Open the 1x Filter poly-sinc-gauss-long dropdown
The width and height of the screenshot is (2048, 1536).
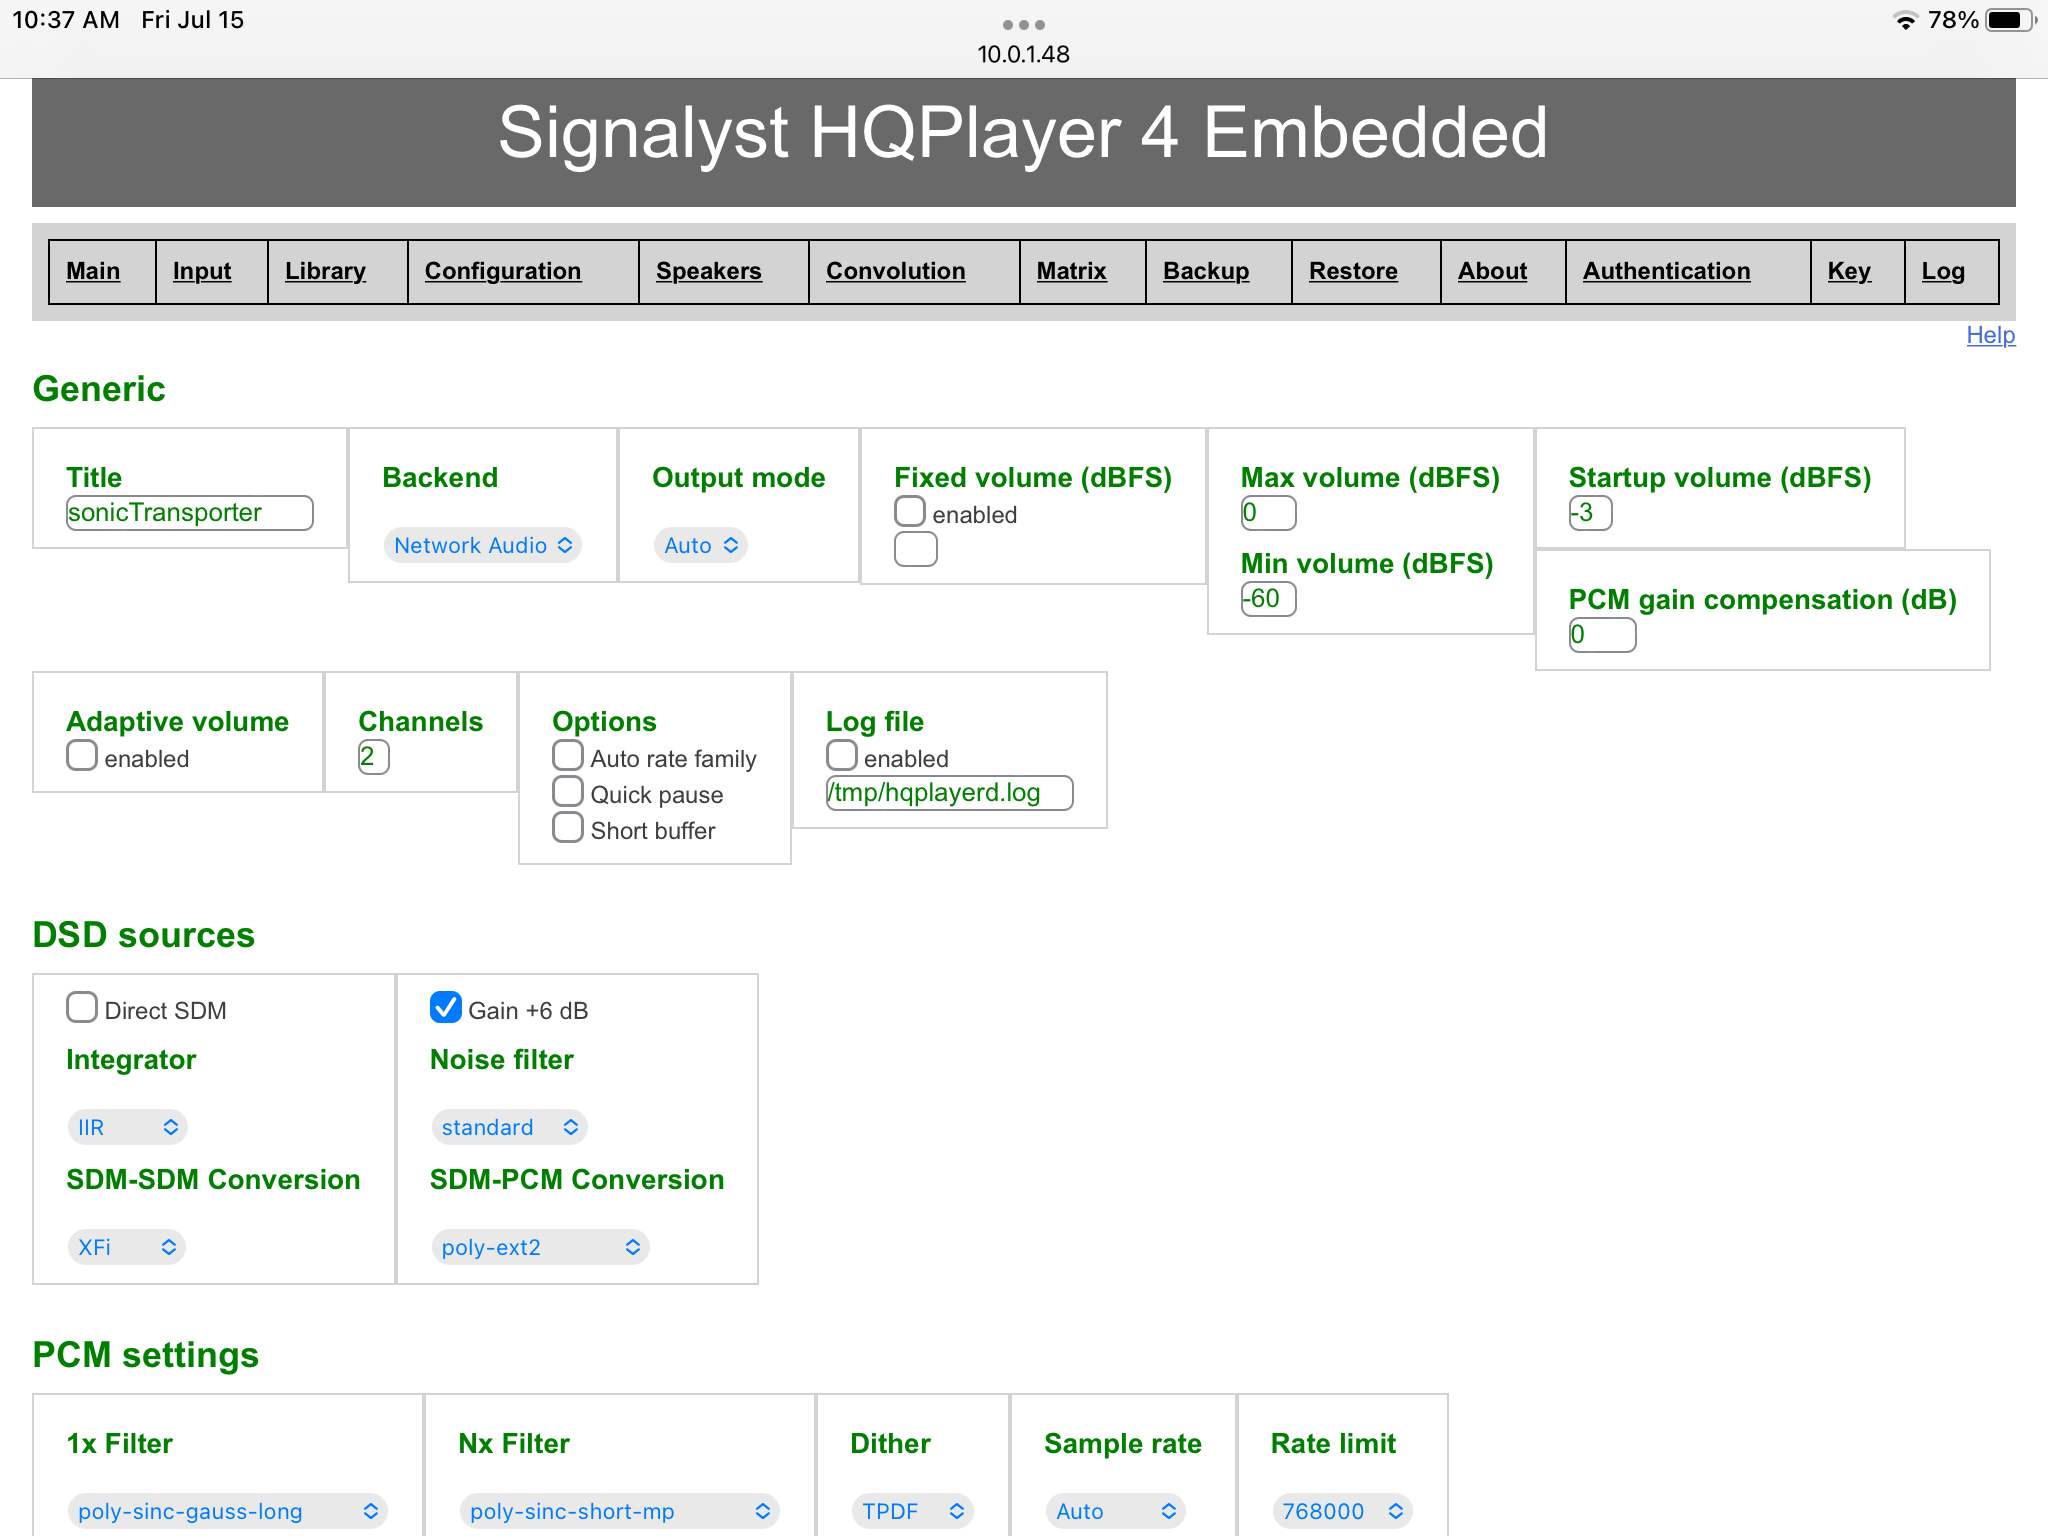click(x=228, y=1511)
